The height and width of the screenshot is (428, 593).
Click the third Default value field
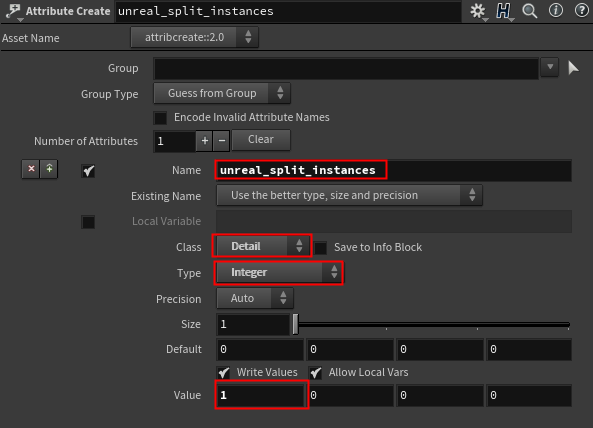coord(440,349)
